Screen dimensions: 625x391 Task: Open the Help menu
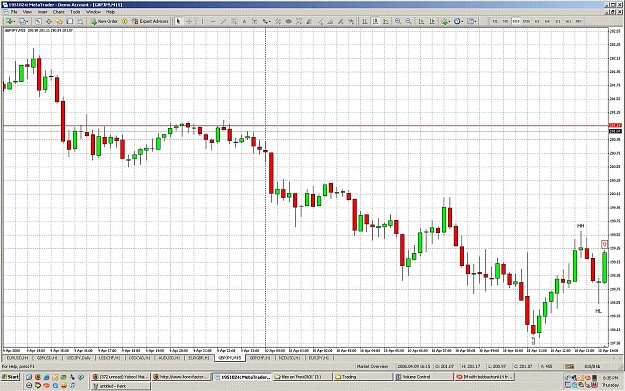(110, 12)
